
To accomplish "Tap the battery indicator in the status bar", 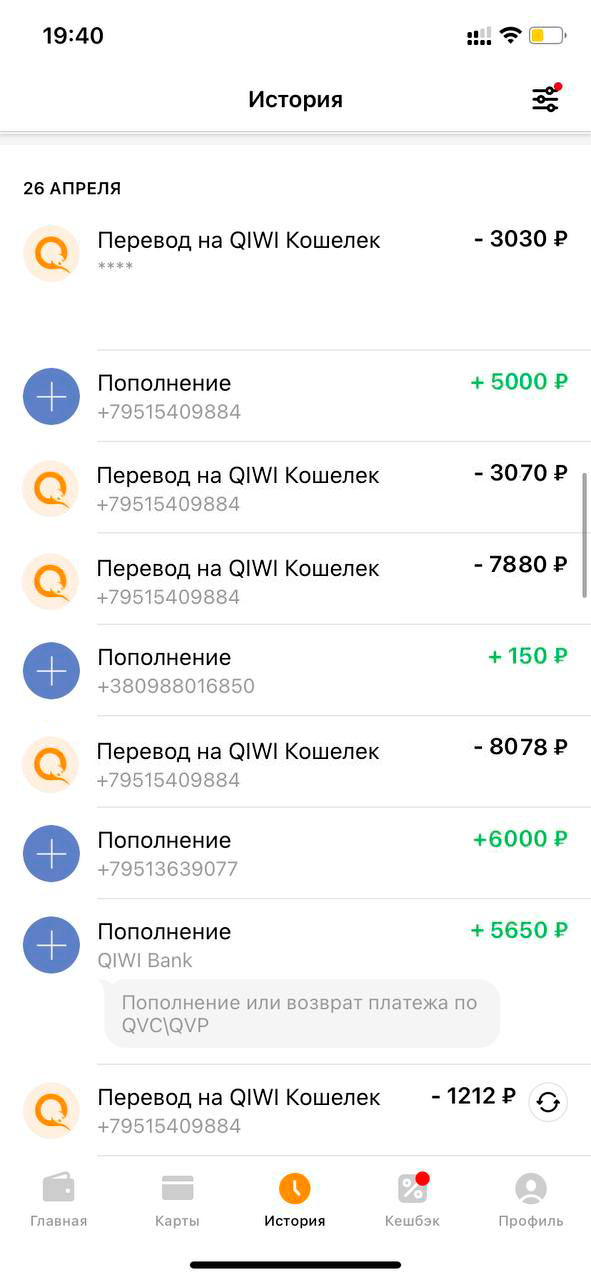I will point(549,37).
